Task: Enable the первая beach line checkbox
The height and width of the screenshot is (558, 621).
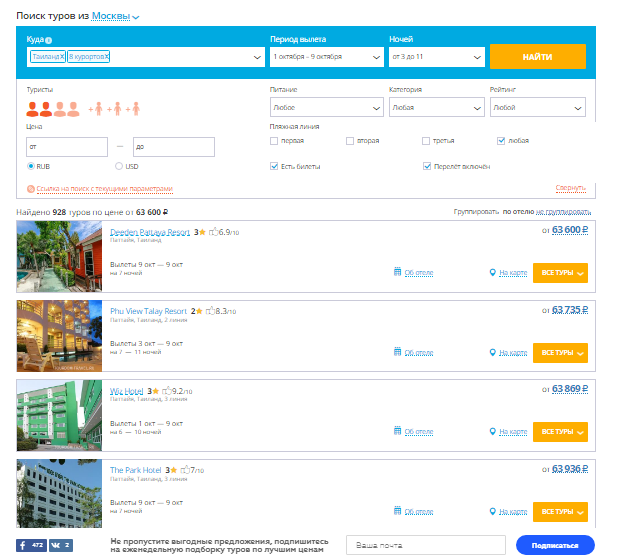Action: point(274,141)
